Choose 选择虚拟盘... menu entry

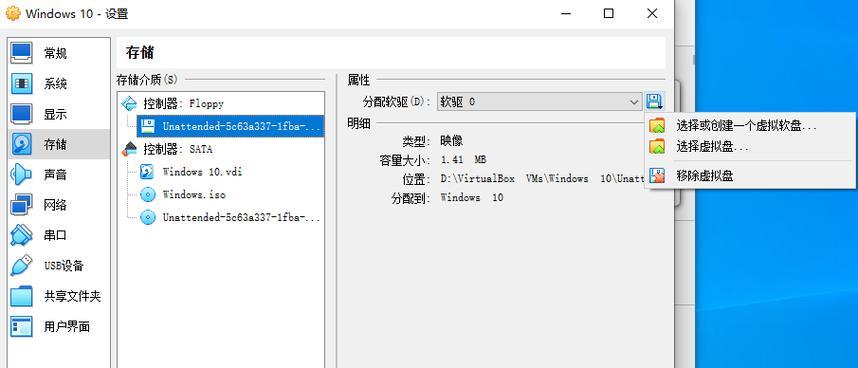(750, 147)
